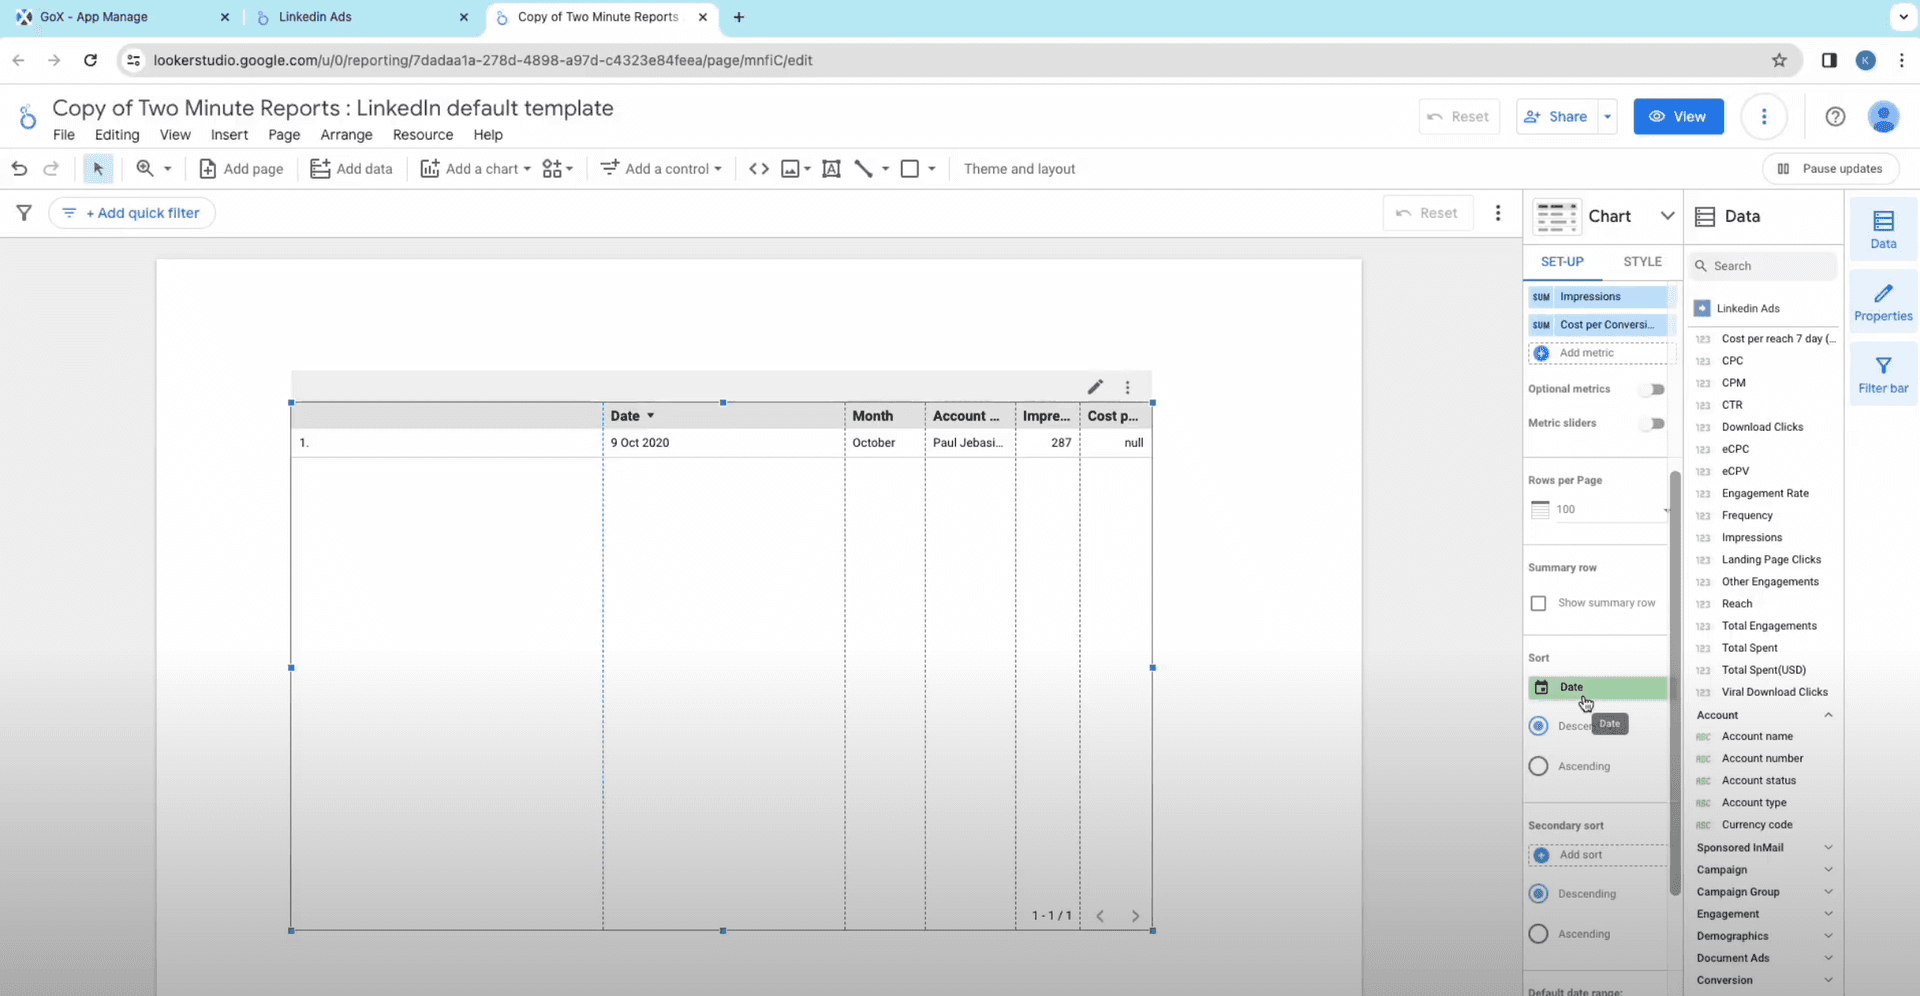Screen dimensions: 1920x996
Task: Open the report three-dot options menu
Action: [1764, 117]
